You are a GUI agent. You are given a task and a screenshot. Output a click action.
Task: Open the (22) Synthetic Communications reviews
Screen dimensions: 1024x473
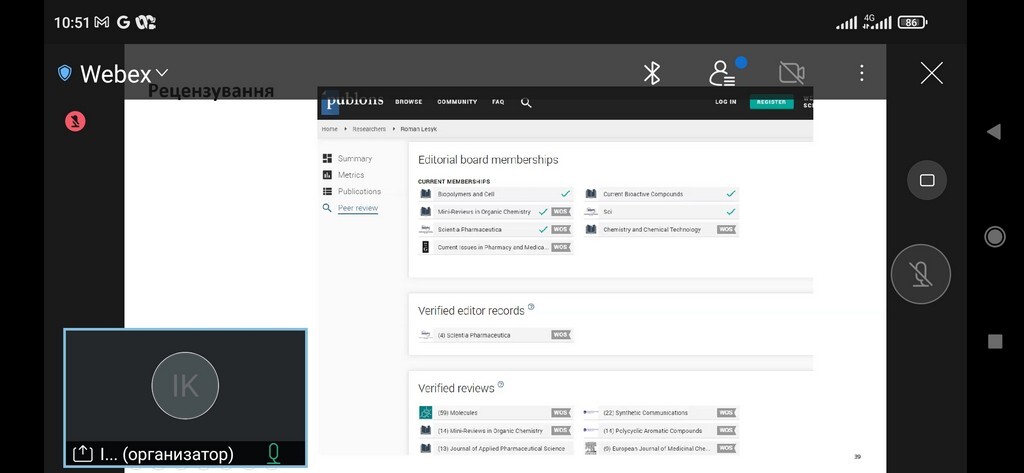[661, 413]
